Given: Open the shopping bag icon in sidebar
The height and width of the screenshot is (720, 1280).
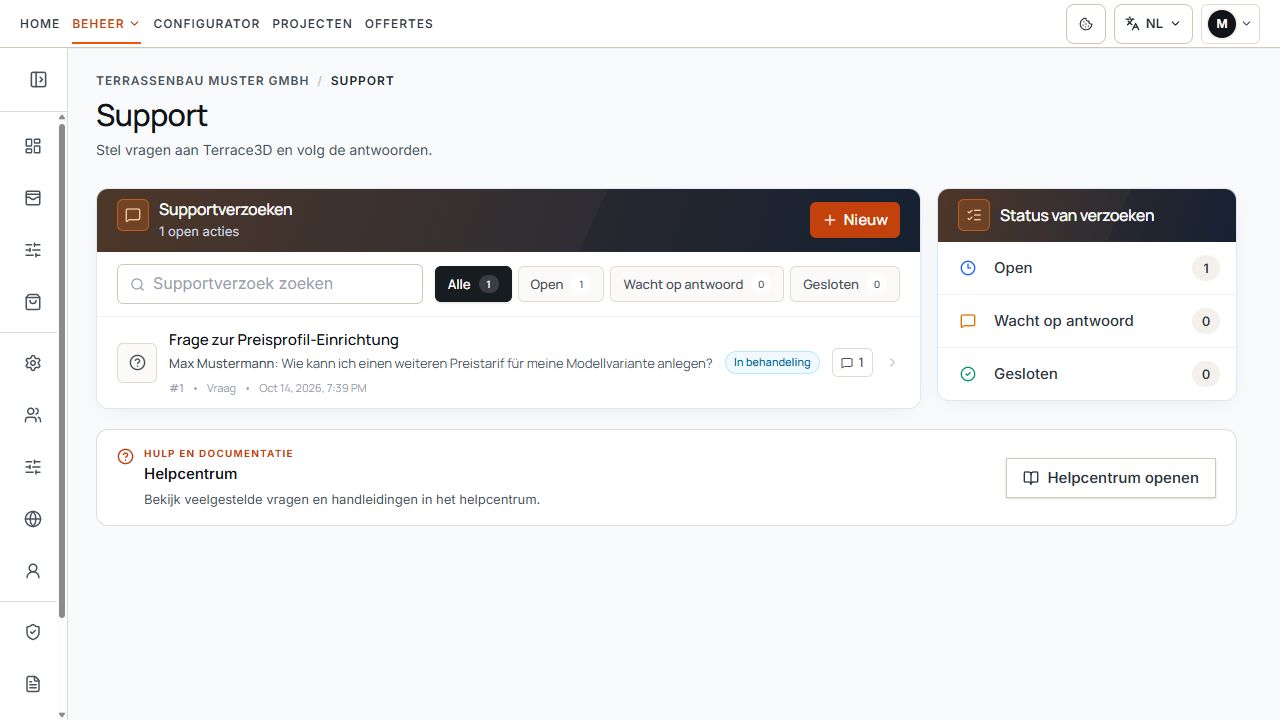Looking at the screenshot, I should point(33,302).
